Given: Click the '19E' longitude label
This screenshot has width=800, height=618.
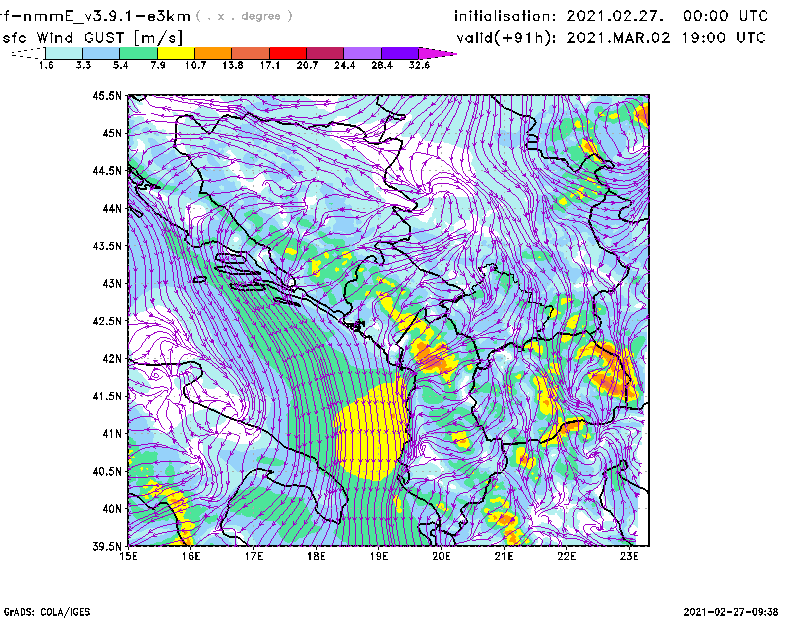Looking at the screenshot, I should click(379, 556).
